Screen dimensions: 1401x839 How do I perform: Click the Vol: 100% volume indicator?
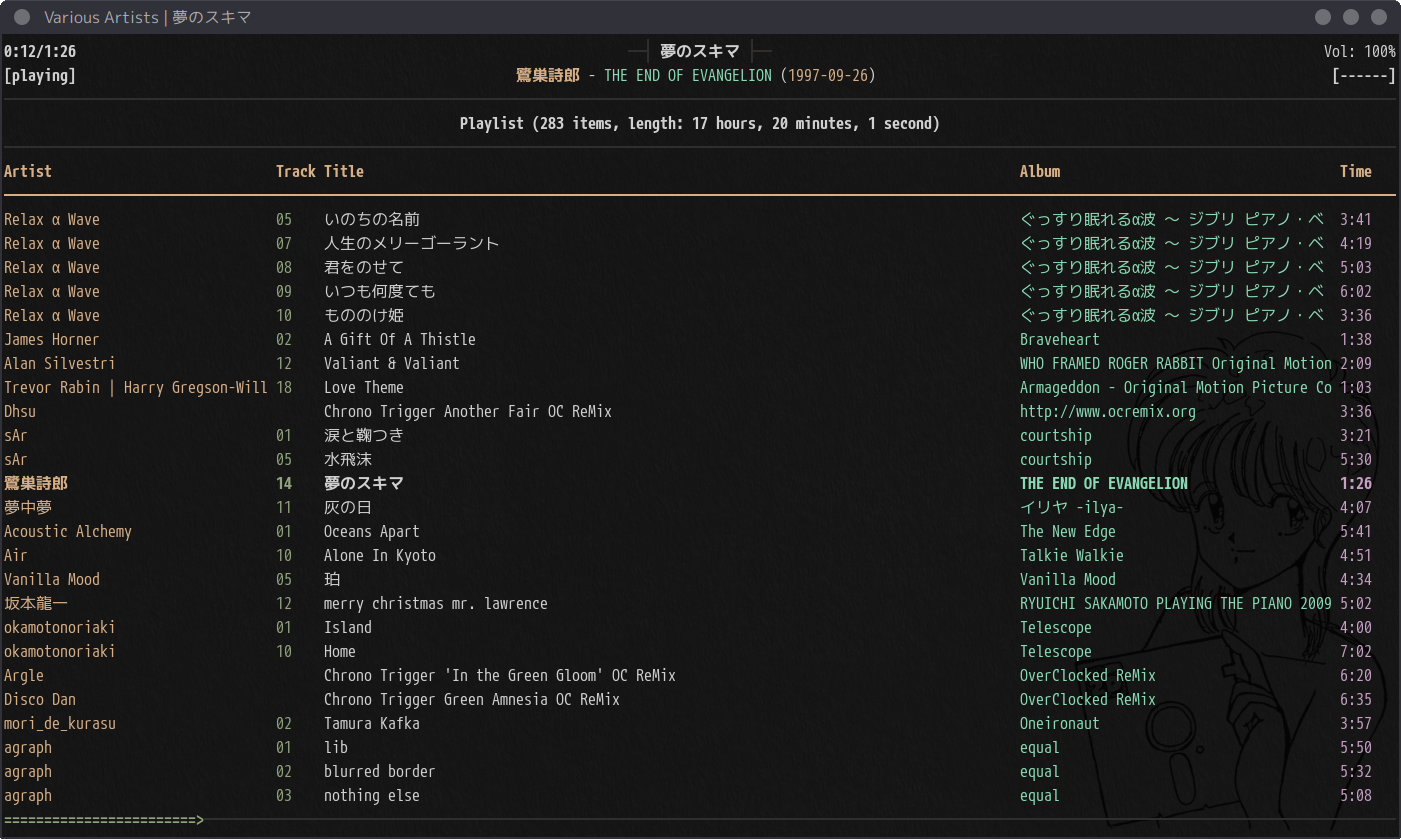pyautogui.click(x=1359, y=52)
